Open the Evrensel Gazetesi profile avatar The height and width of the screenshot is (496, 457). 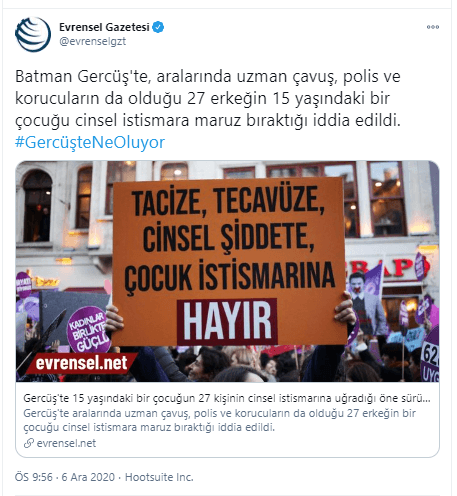pos(33,35)
